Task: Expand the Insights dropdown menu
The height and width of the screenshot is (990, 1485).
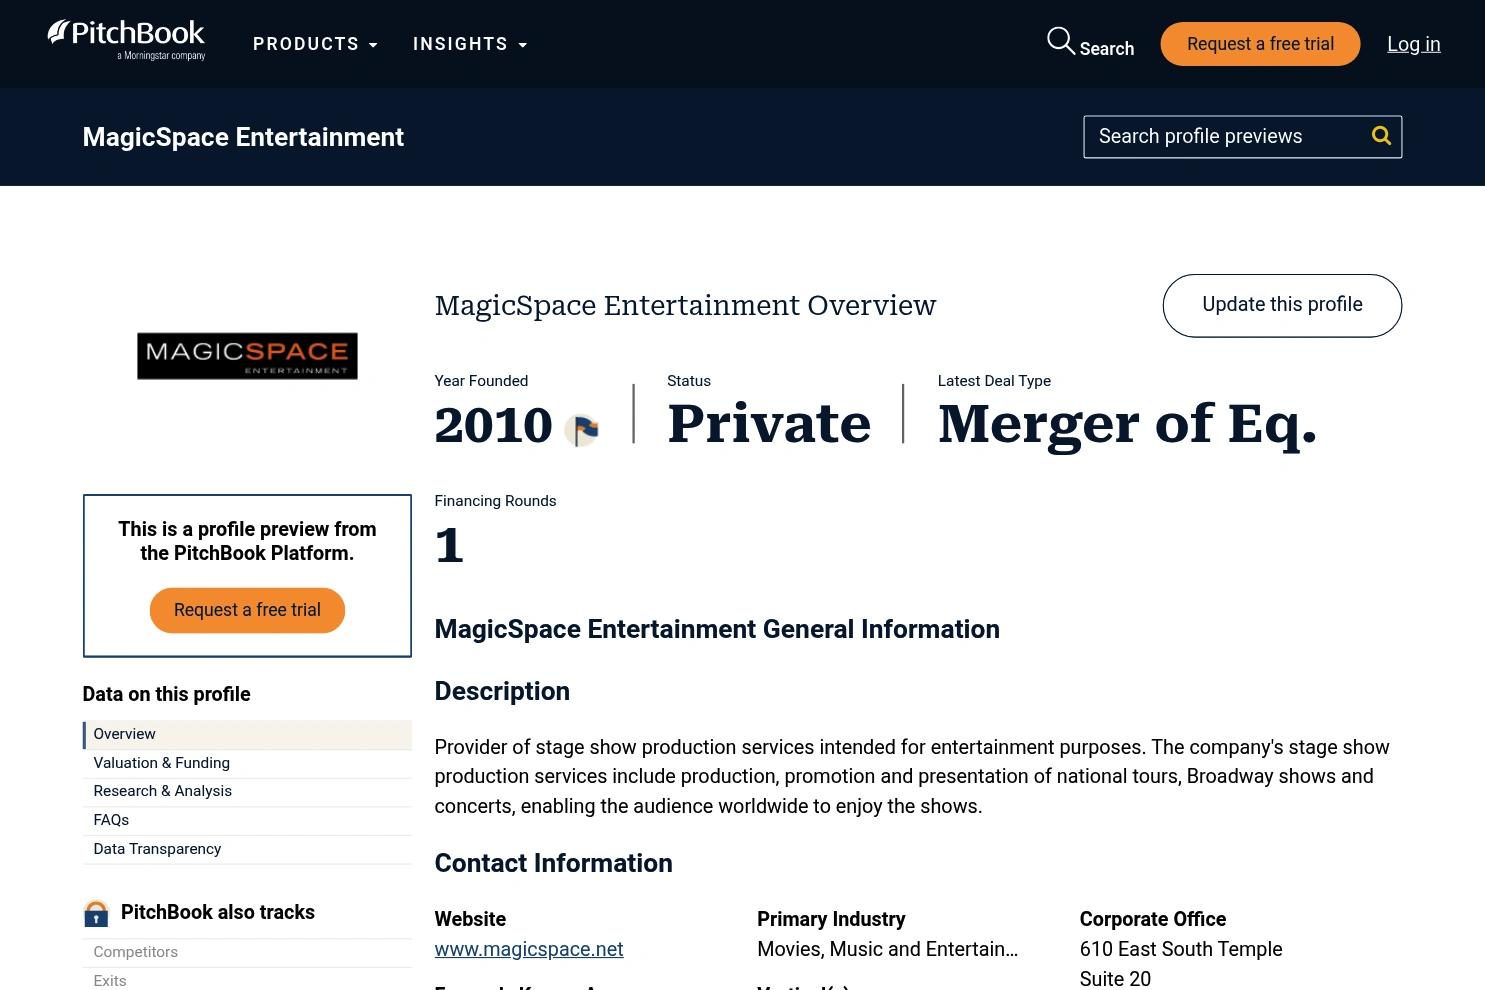Action: [470, 44]
